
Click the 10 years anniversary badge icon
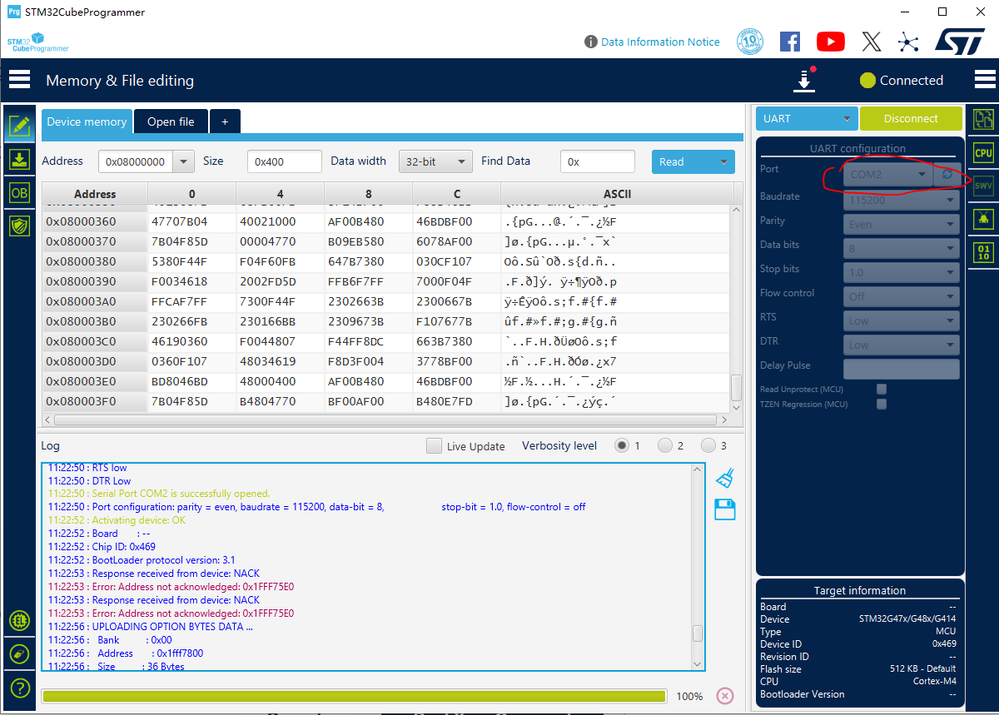[x=750, y=42]
